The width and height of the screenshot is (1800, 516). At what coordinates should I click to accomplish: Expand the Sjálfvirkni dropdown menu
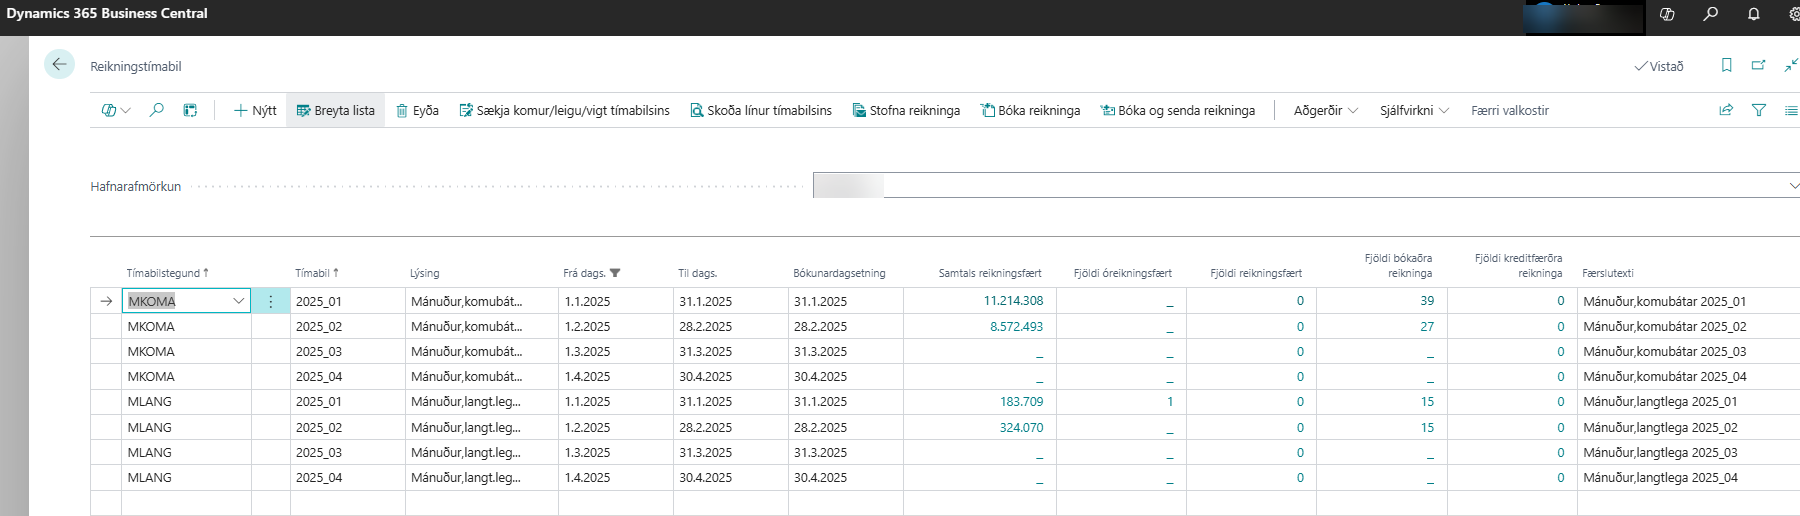tap(1414, 110)
